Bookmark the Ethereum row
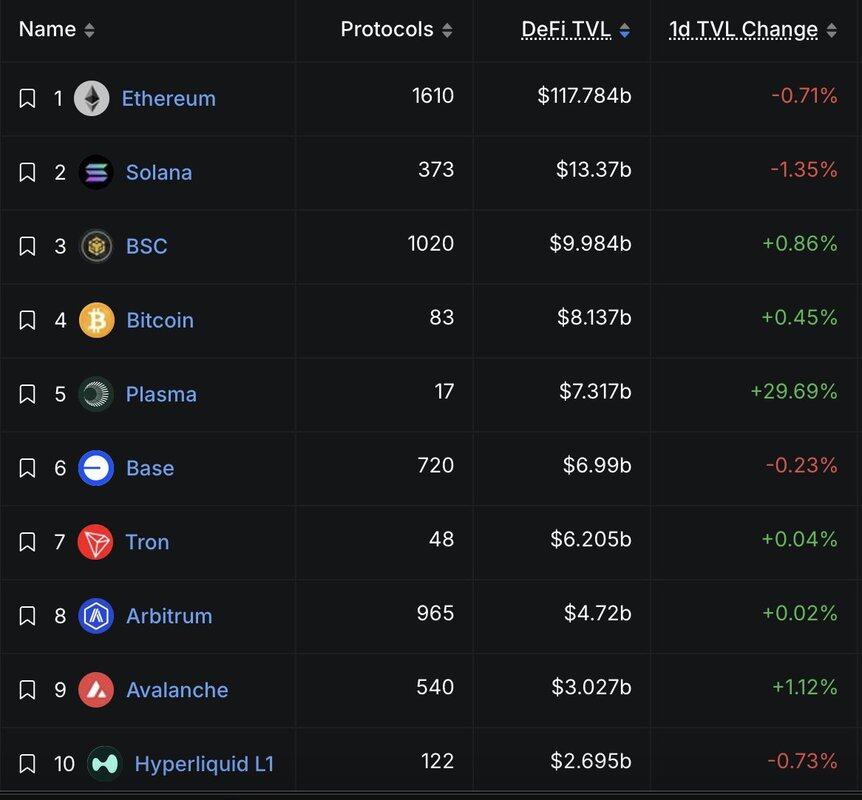Image resolution: width=862 pixels, height=800 pixels. pos(27,98)
